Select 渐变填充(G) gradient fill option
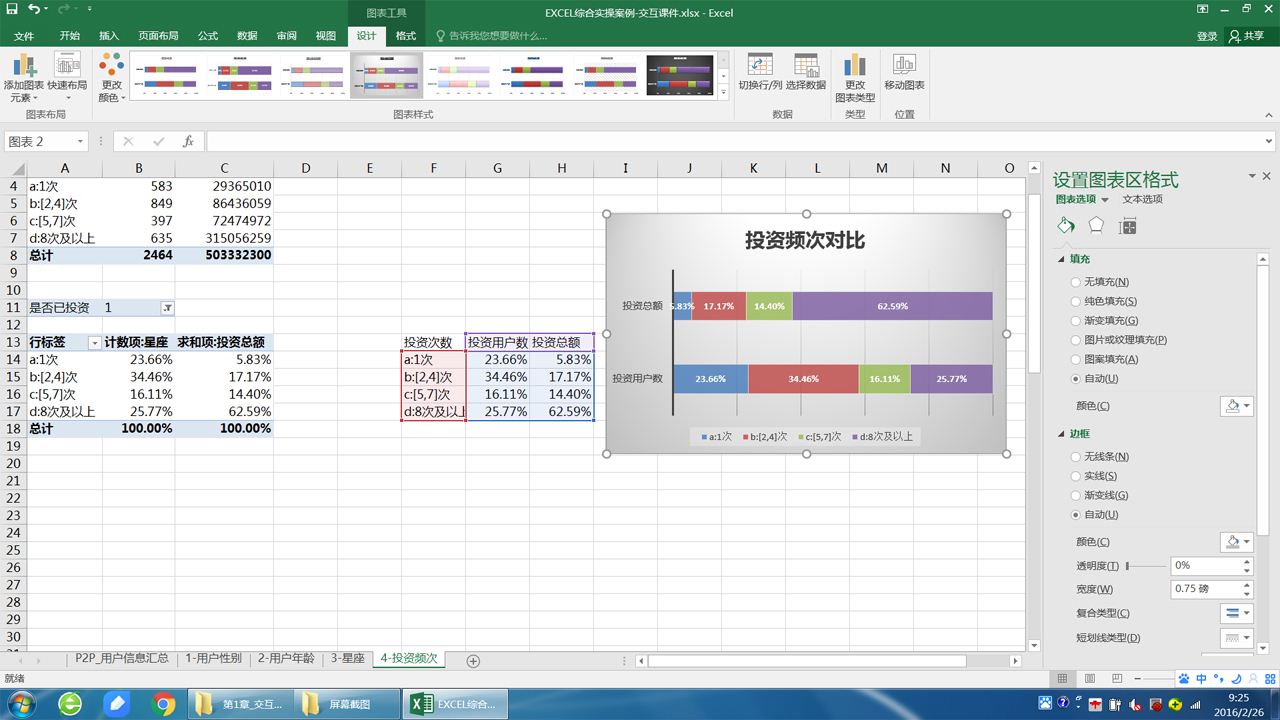 [x=1104, y=320]
